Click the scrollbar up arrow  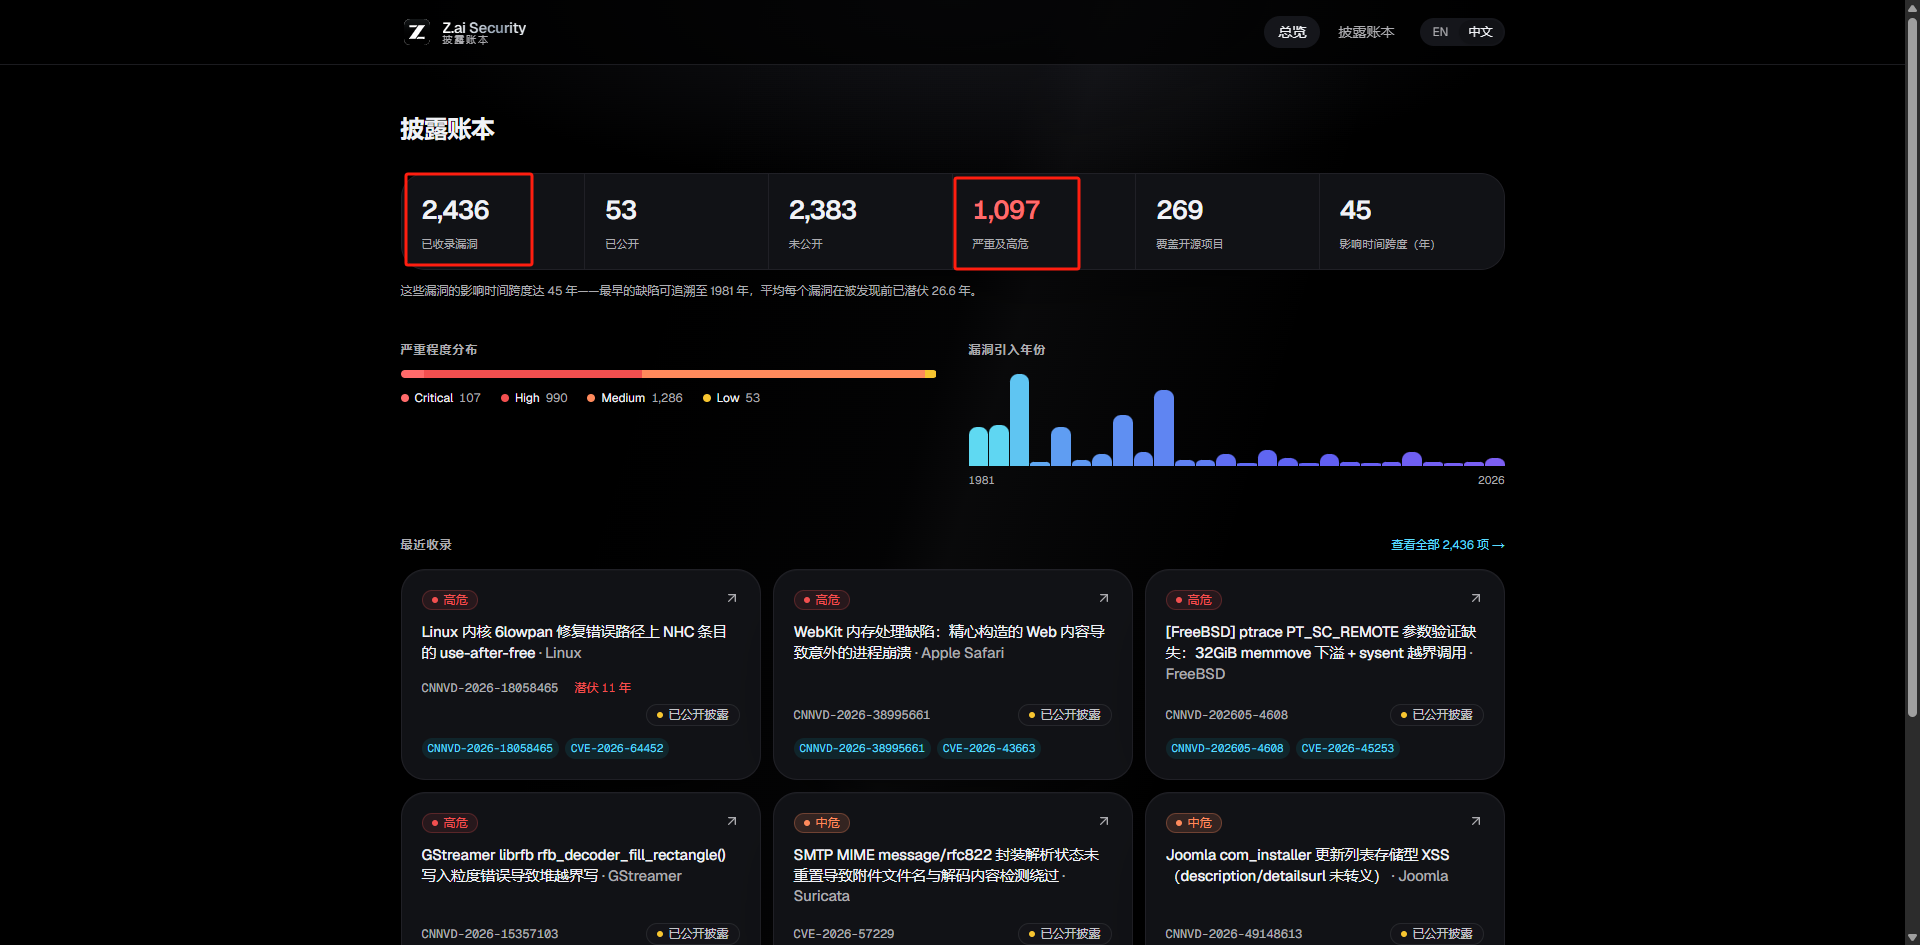point(1912,8)
